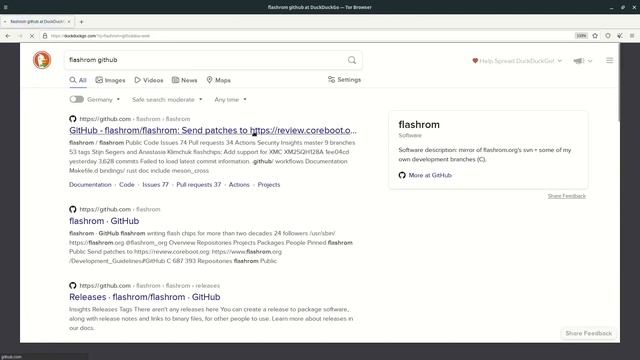Open the Tor Browser hamburger menu
640x360 pixels.
pos(632,36)
